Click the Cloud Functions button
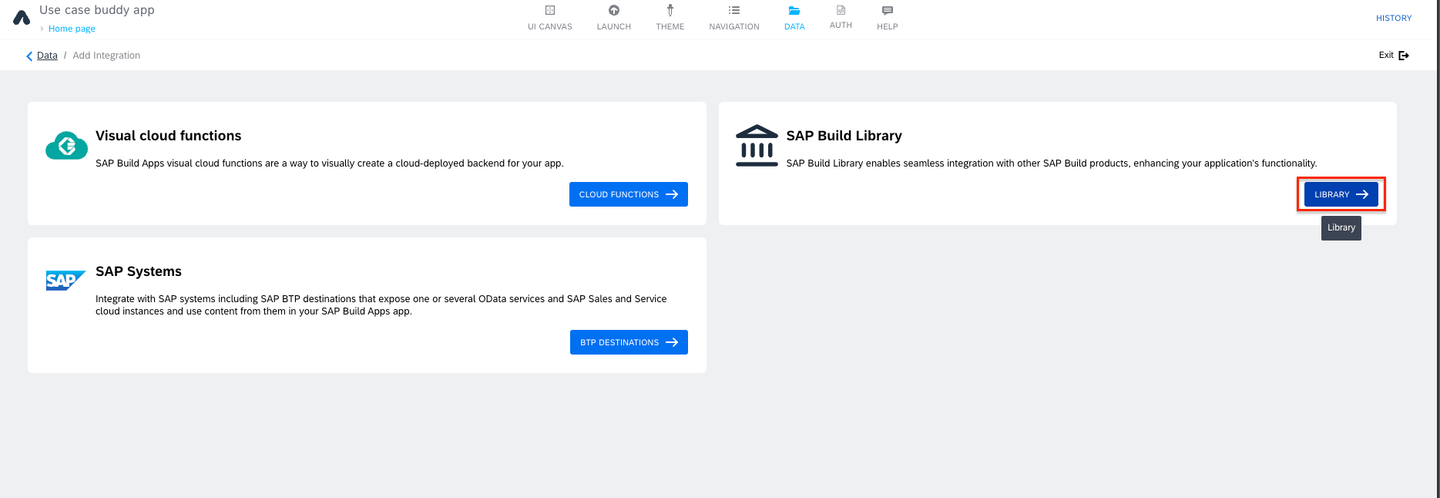 pyautogui.click(x=629, y=194)
